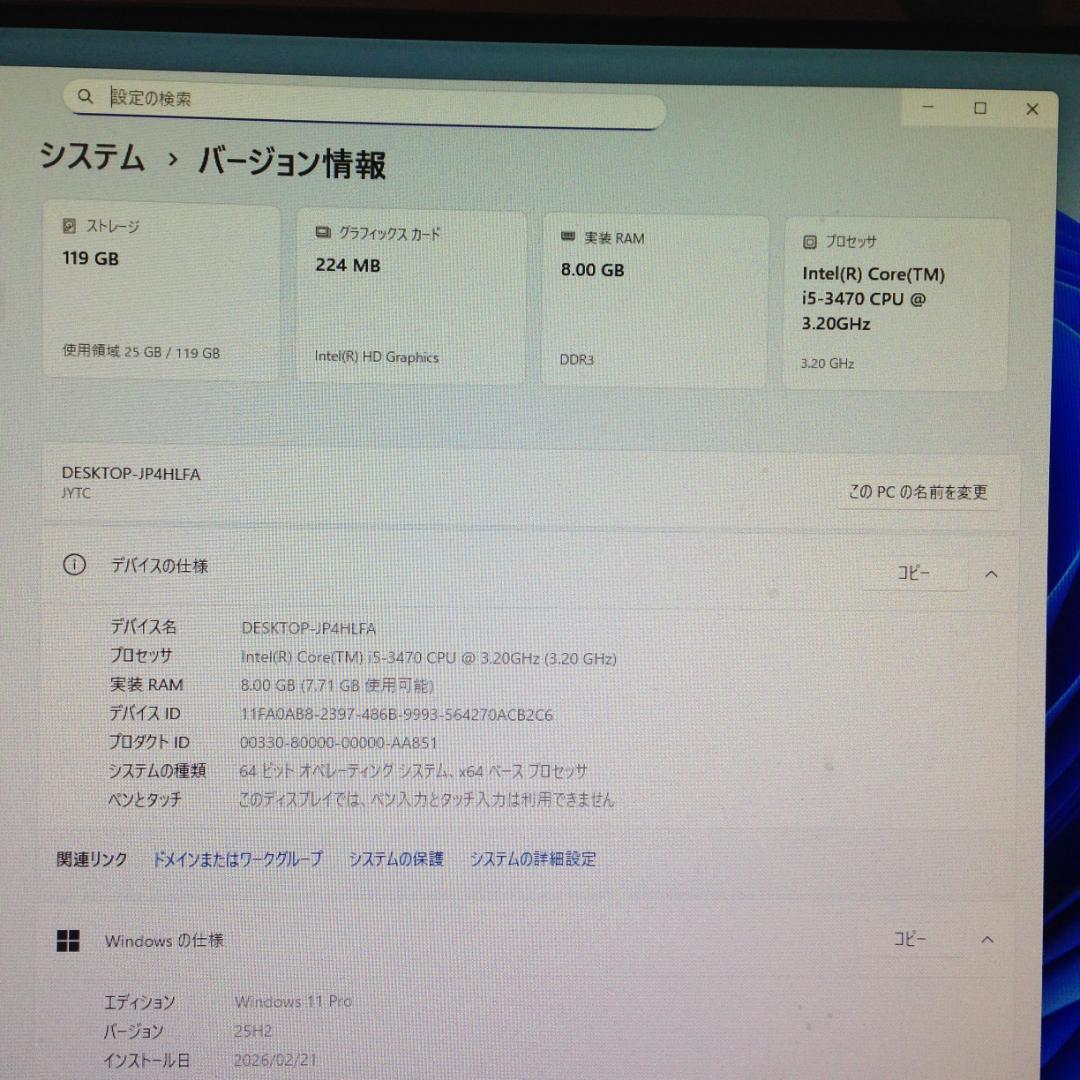Collapse the Windows の仕様 section

pyautogui.click(x=987, y=939)
